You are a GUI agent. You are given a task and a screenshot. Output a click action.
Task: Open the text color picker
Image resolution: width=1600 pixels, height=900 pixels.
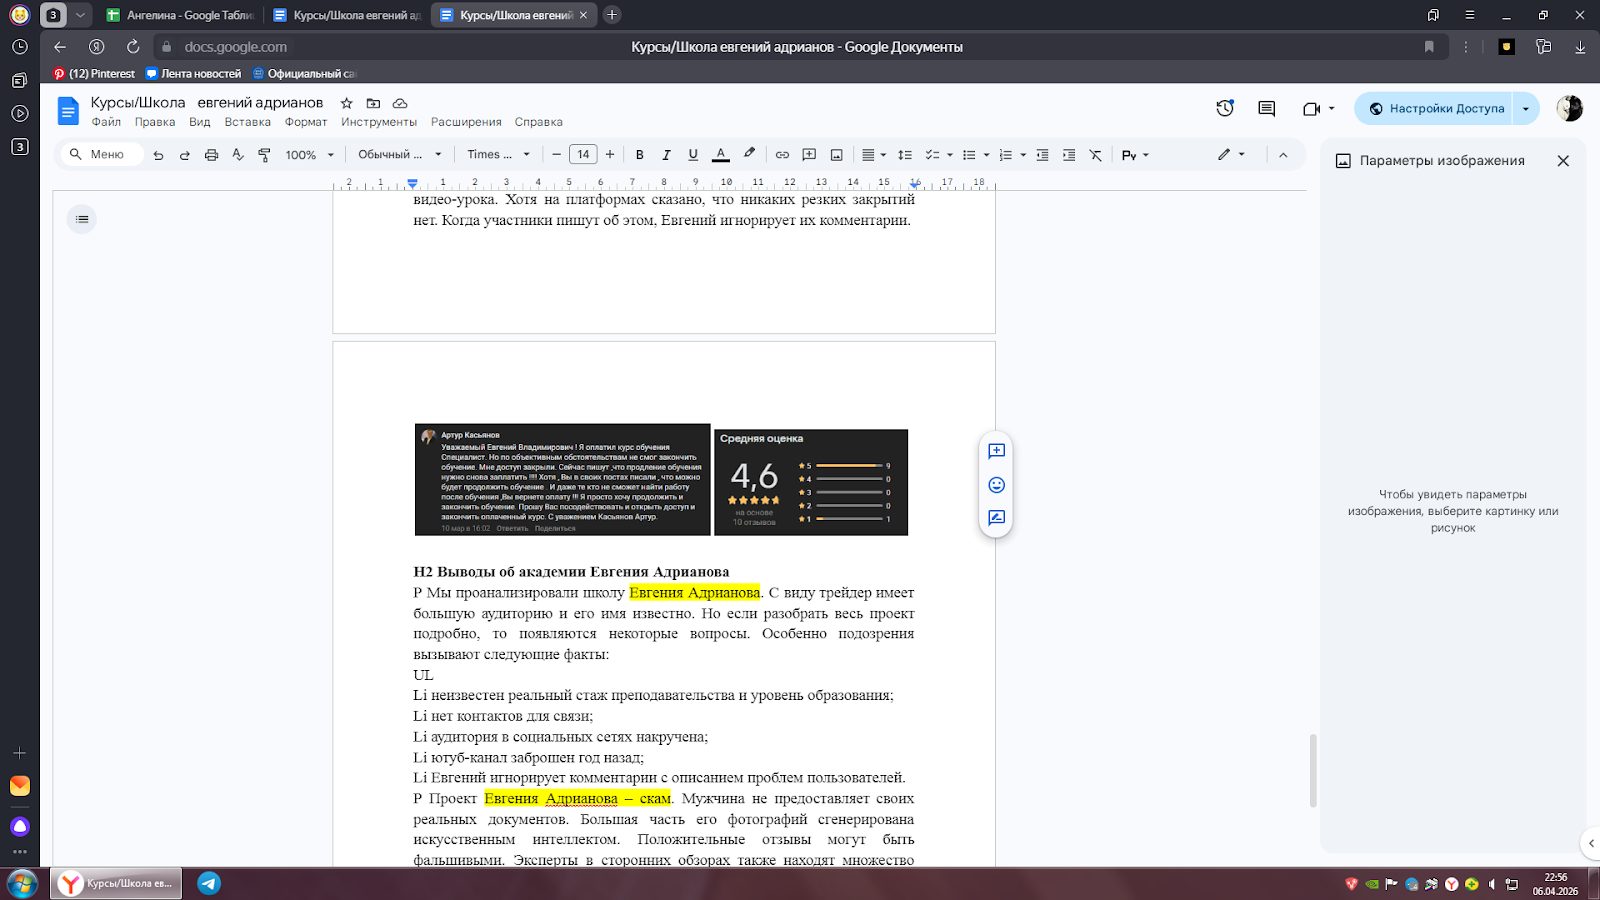(720, 155)
